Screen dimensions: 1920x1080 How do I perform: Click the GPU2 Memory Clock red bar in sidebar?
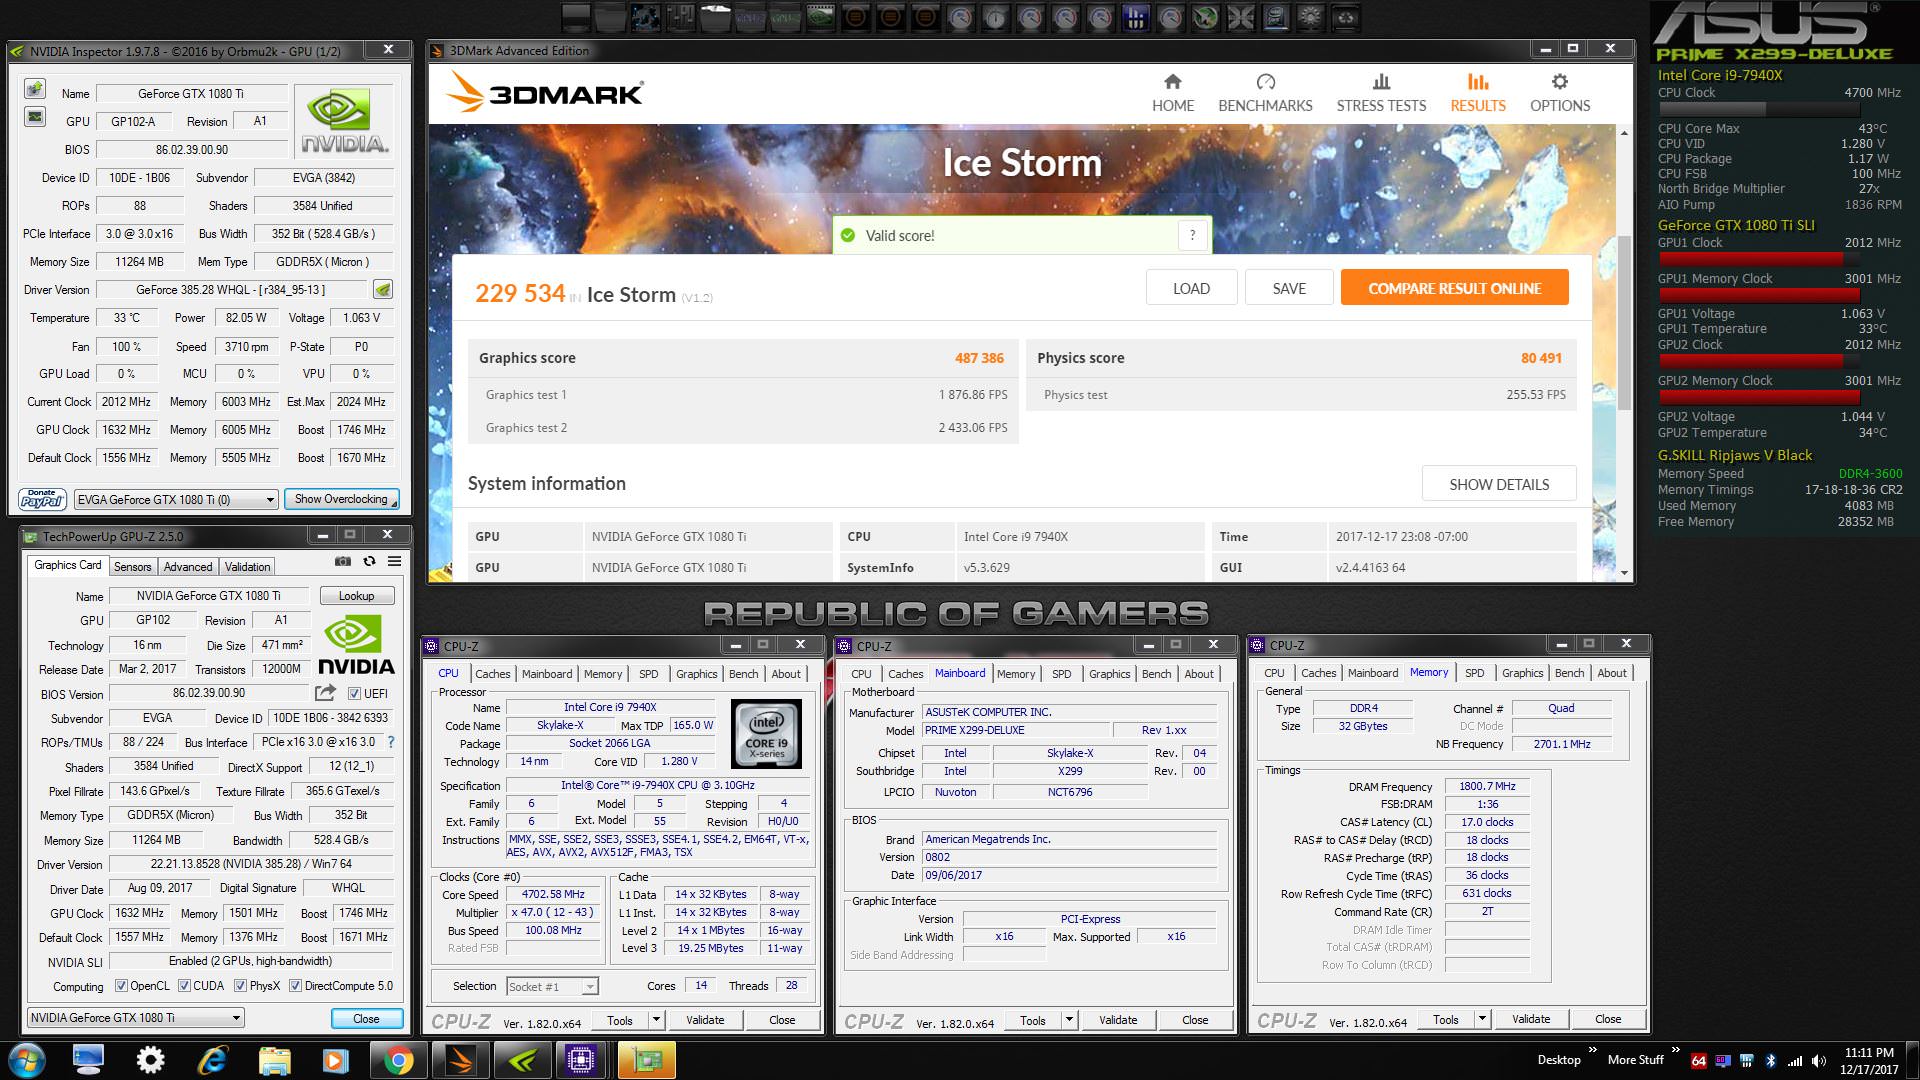(x=1759, y=397)
